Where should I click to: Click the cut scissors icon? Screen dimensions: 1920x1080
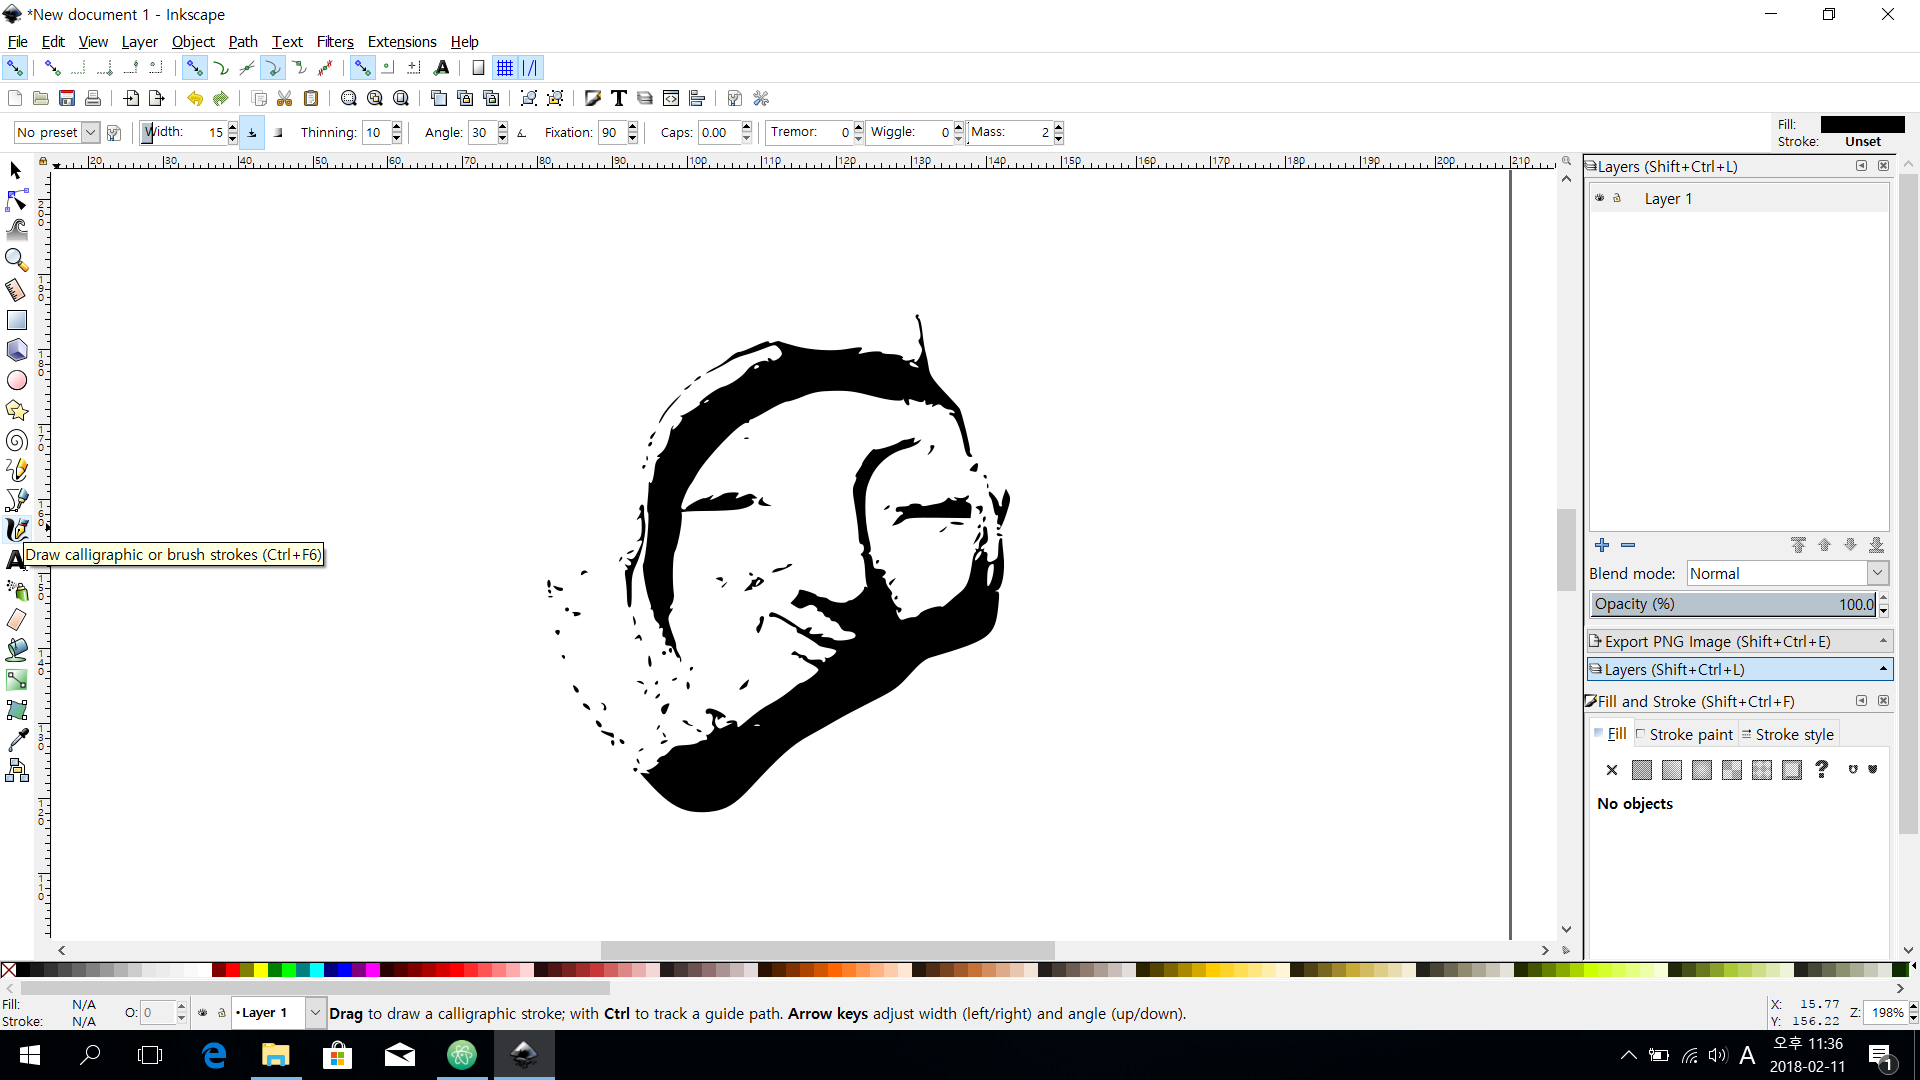click(285, 98)
